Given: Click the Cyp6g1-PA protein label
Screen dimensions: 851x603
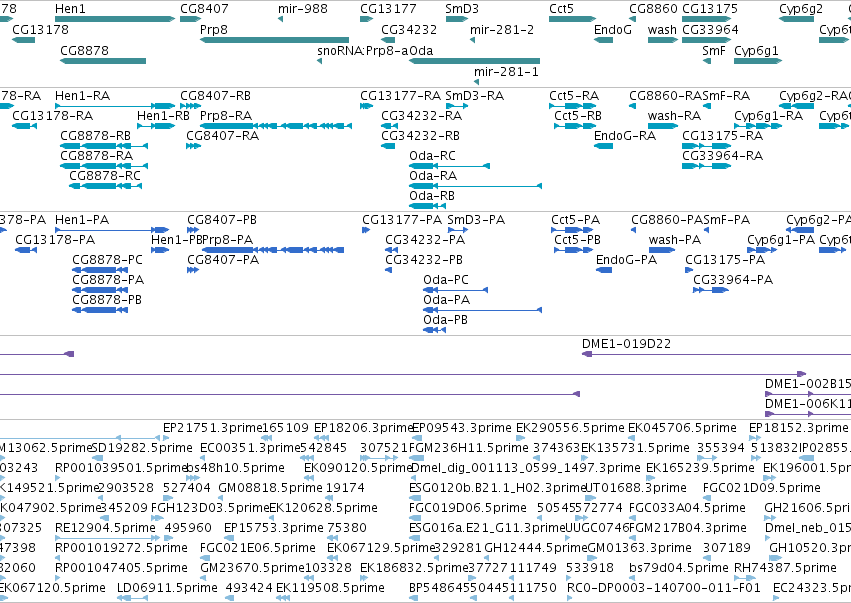Looking at the screenshot, I should 781,240.
